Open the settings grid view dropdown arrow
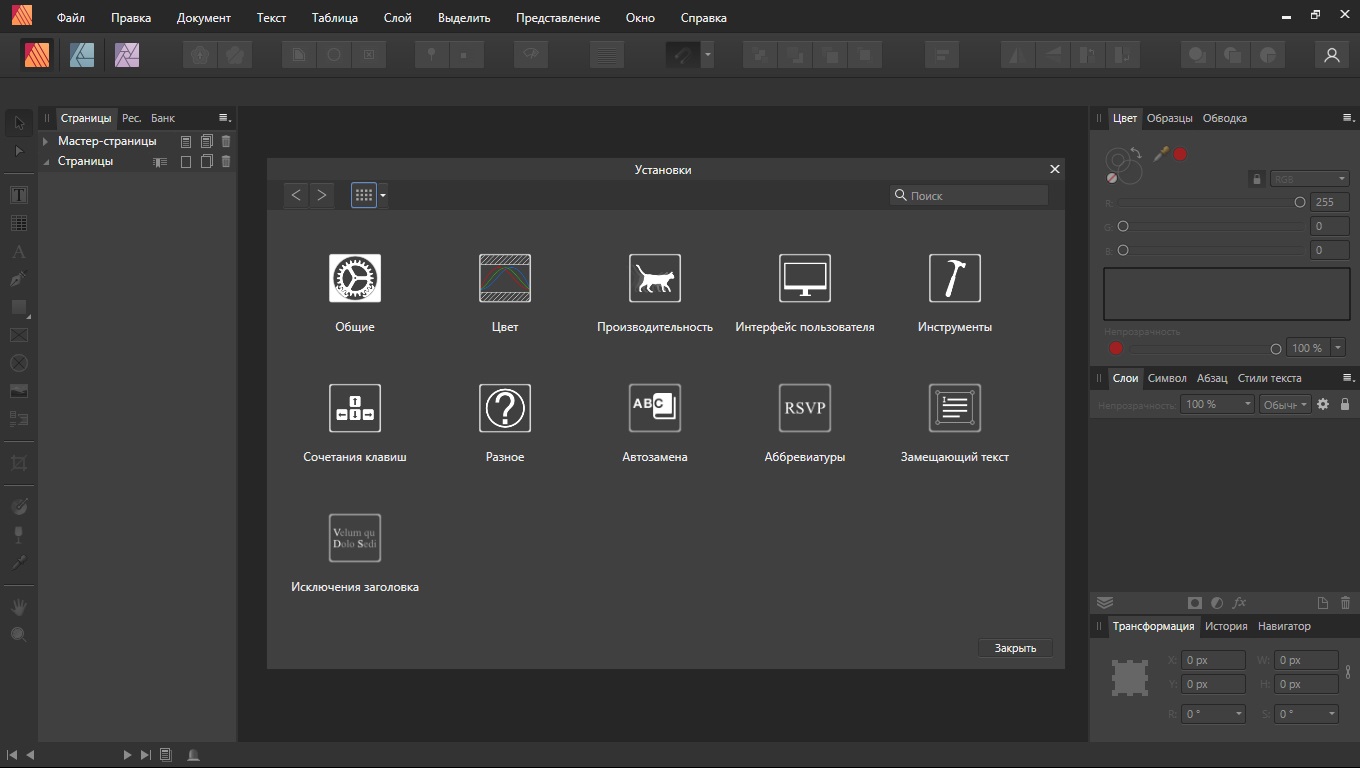 (383, 196)
